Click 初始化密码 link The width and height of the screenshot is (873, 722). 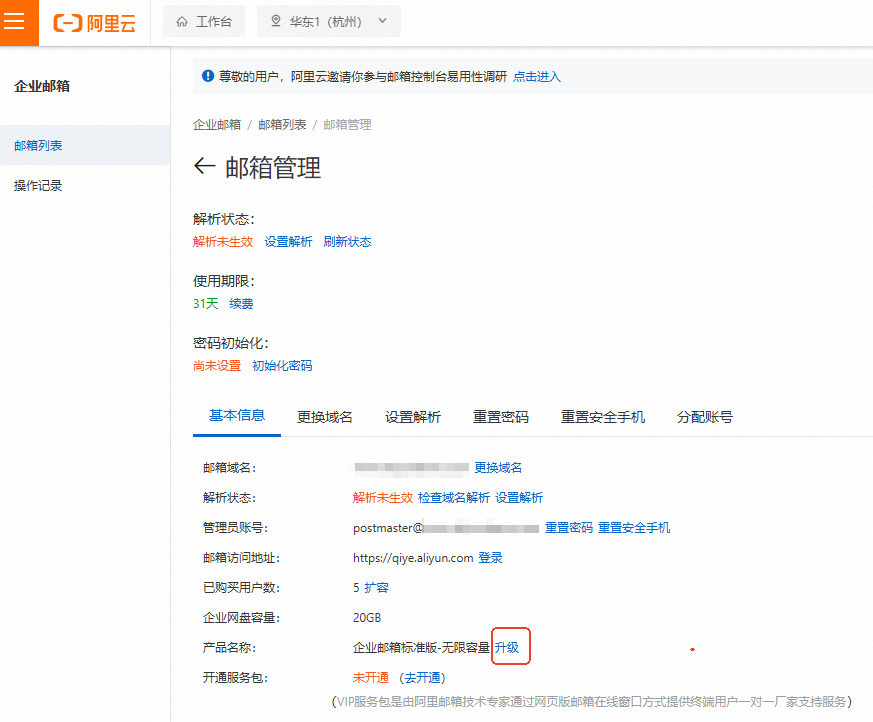point(282,366)
